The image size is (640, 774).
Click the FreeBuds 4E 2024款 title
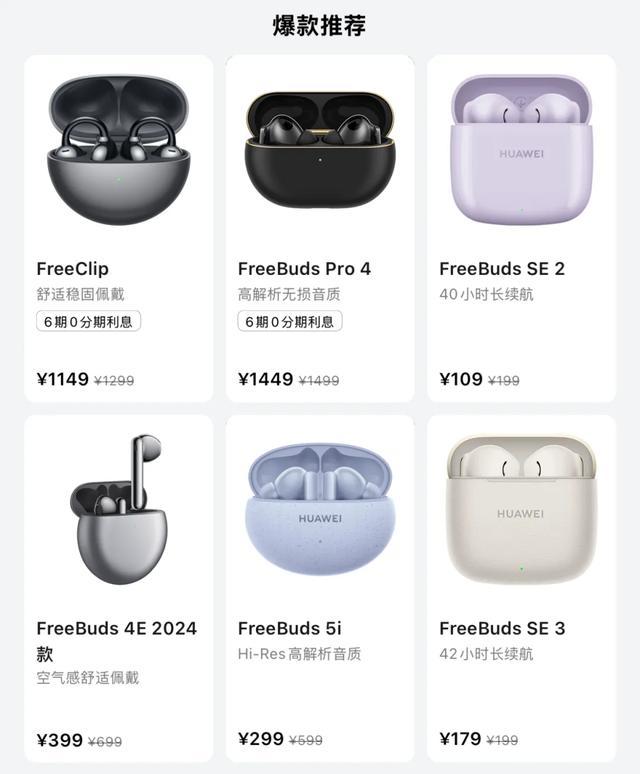coord(116,640)
